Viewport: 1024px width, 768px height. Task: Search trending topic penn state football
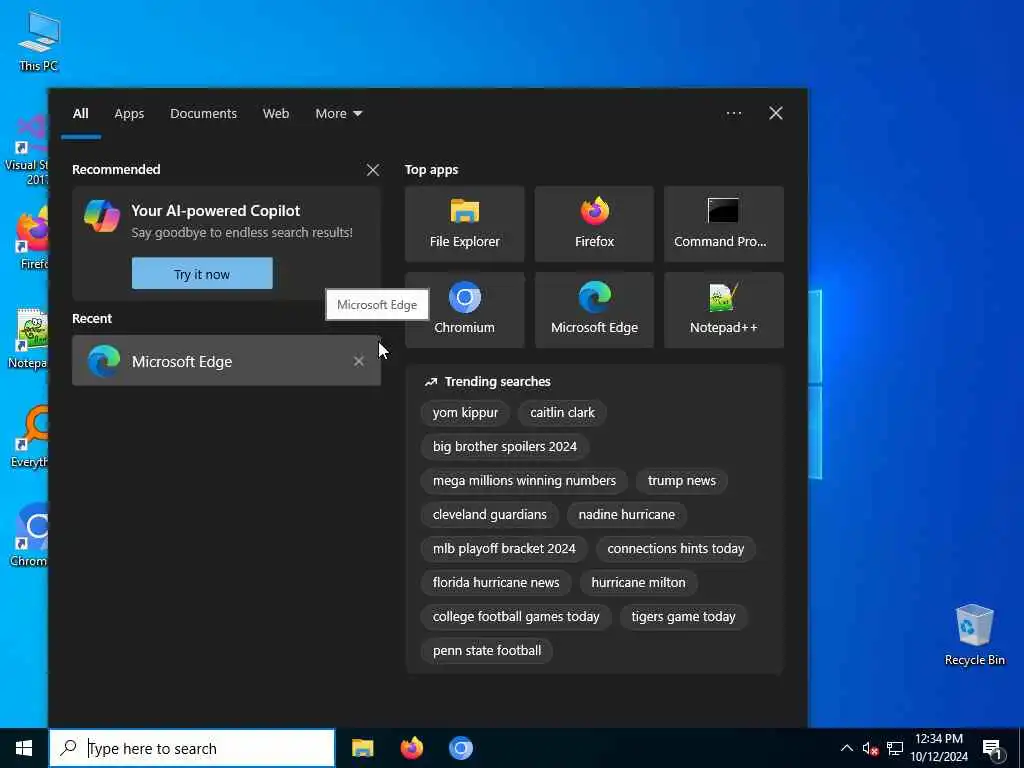tap(487, 650)
